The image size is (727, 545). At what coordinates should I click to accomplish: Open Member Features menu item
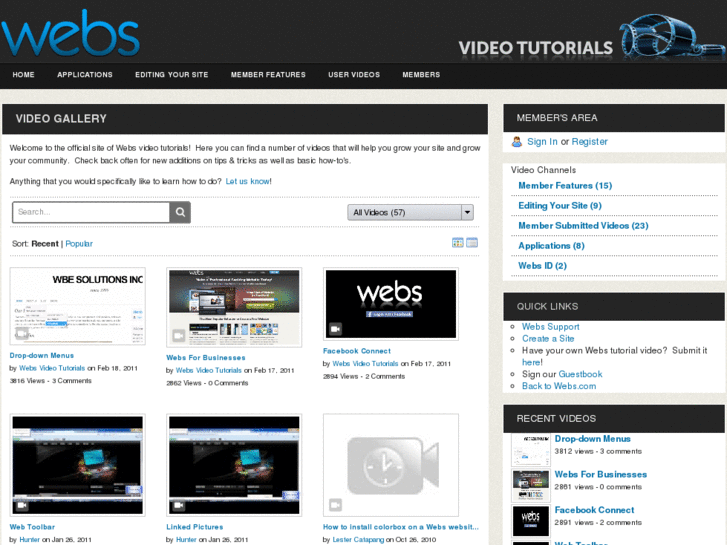click(x=268, y=75)
